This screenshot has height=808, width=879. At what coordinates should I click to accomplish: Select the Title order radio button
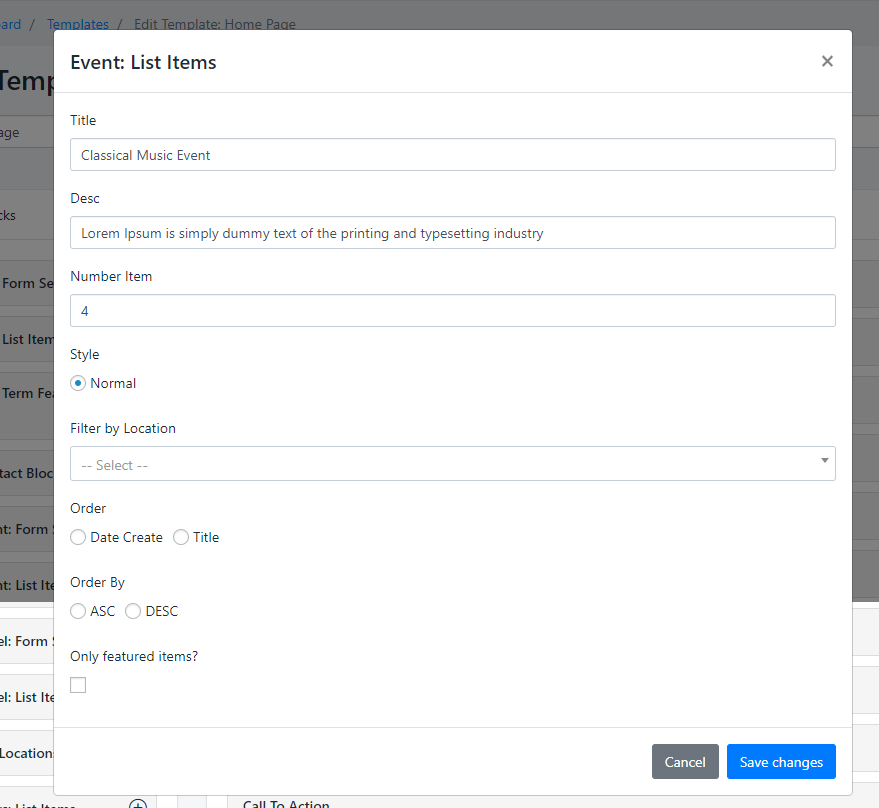(x=181, y=537)
